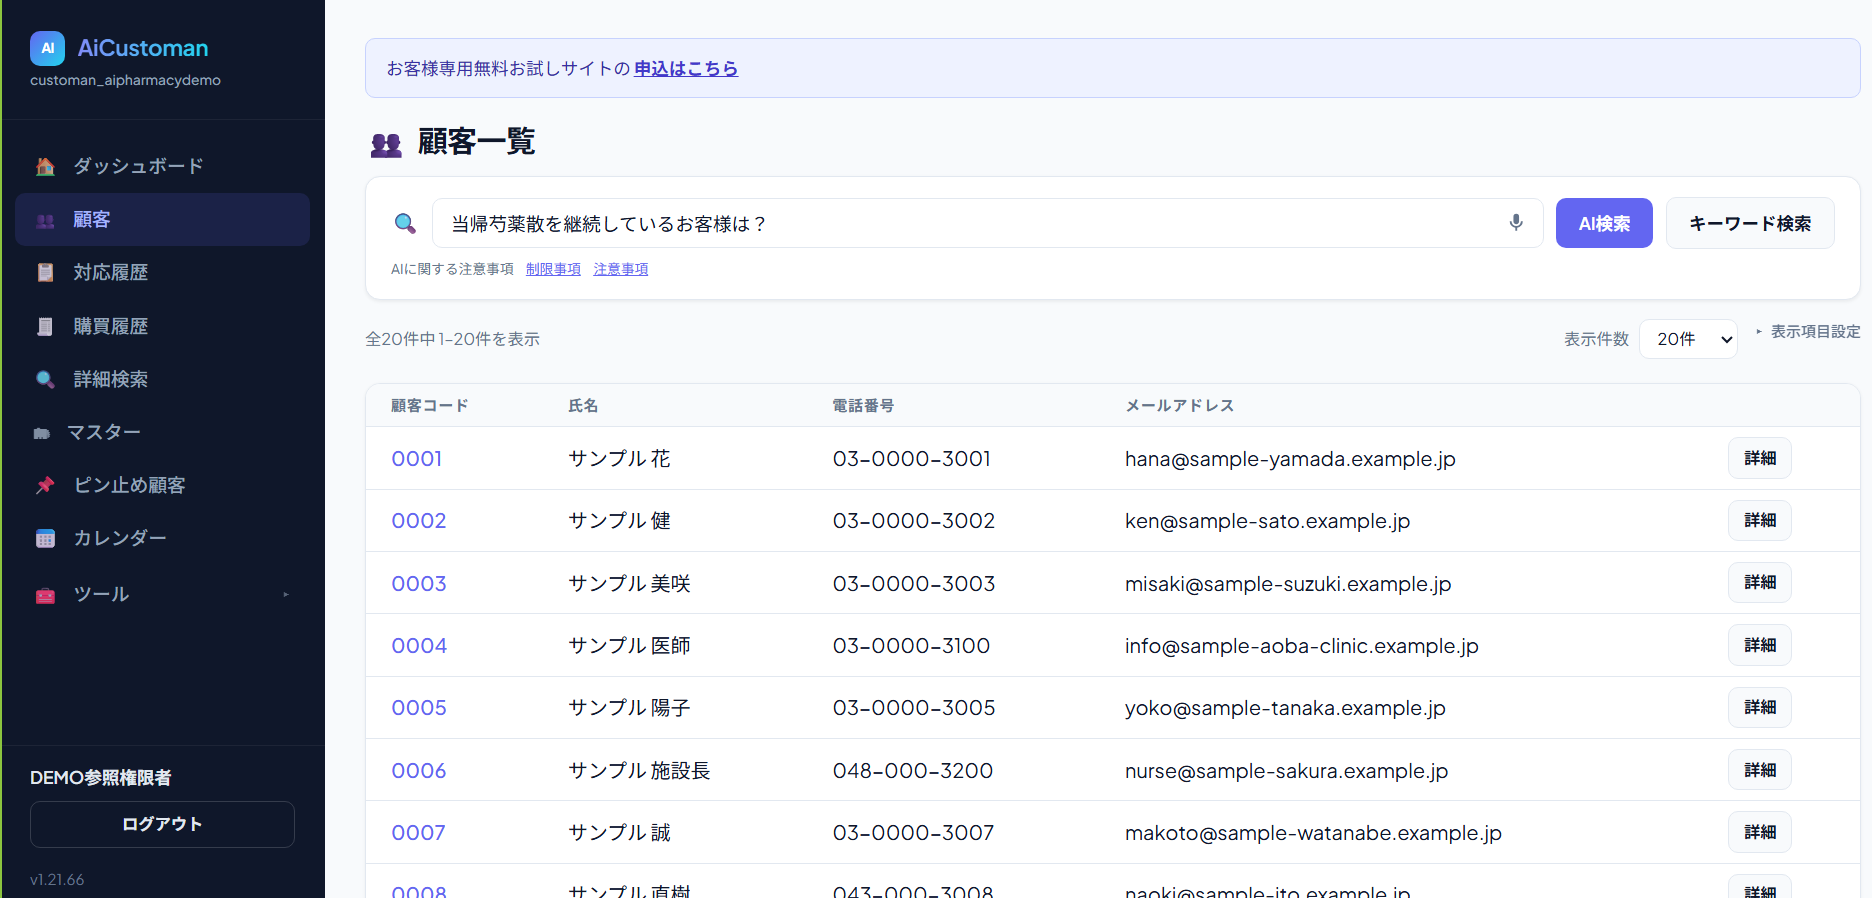Click the カレンダー calendar icon

[x=45, y=539]
